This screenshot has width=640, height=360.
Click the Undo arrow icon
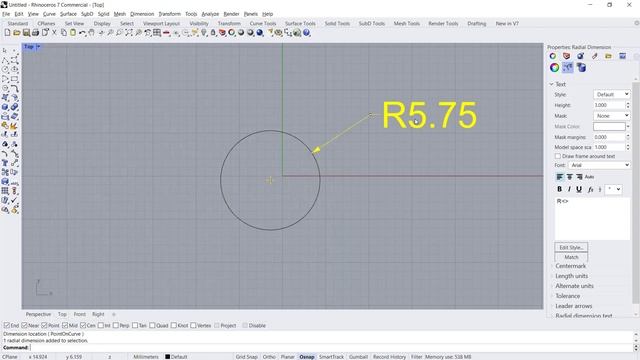click(x=82, y=33)
